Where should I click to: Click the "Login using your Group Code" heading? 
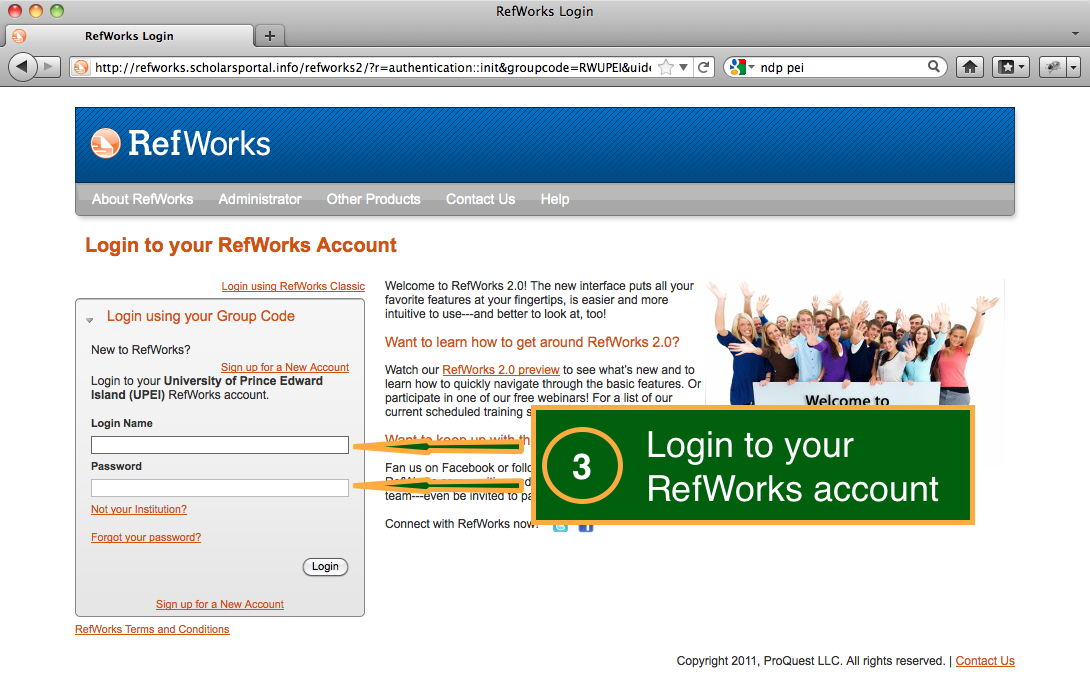click(201, 316)
